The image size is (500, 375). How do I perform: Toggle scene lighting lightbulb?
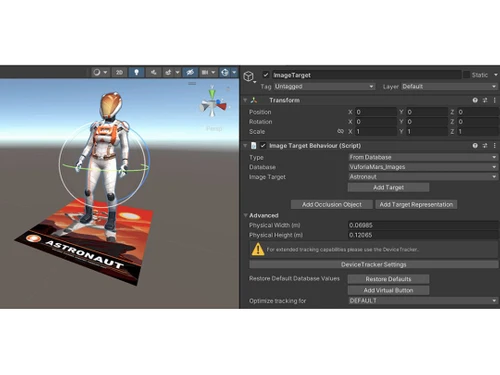point(136,72)
